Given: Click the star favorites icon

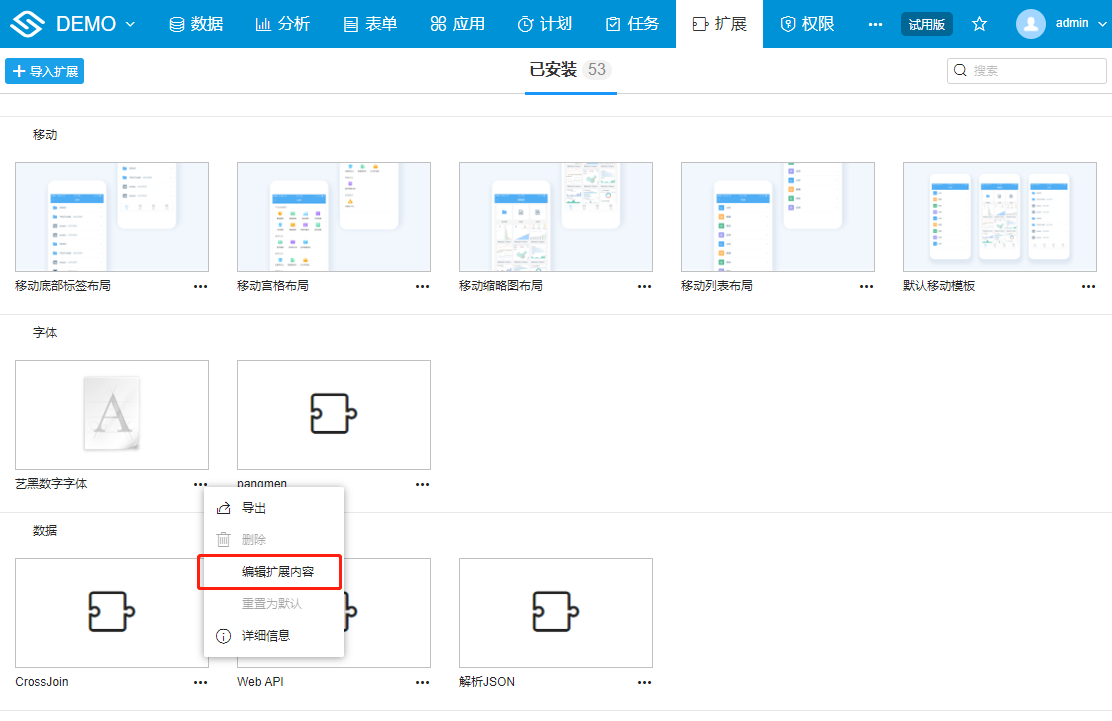Looking at the screenshot, I should 980,24.
